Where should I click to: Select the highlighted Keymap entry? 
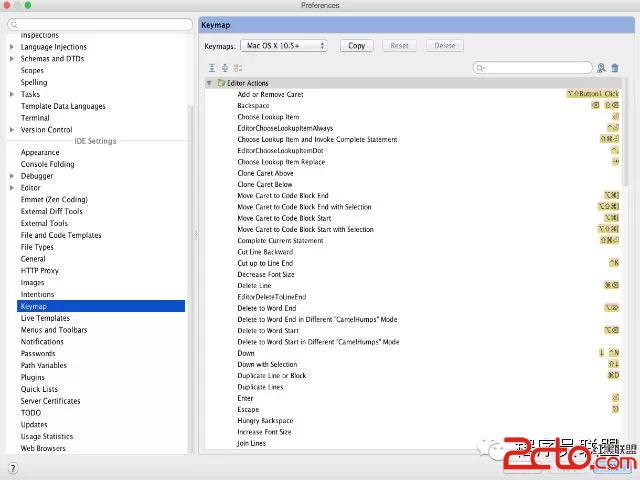point(101,306)
